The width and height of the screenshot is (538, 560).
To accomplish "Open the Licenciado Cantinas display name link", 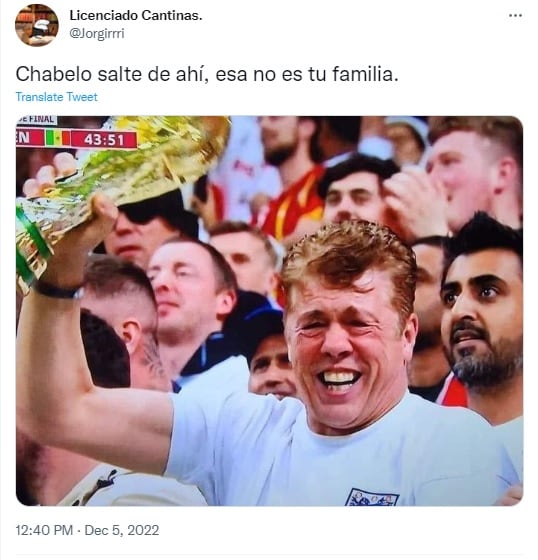I will click(136, 15).
